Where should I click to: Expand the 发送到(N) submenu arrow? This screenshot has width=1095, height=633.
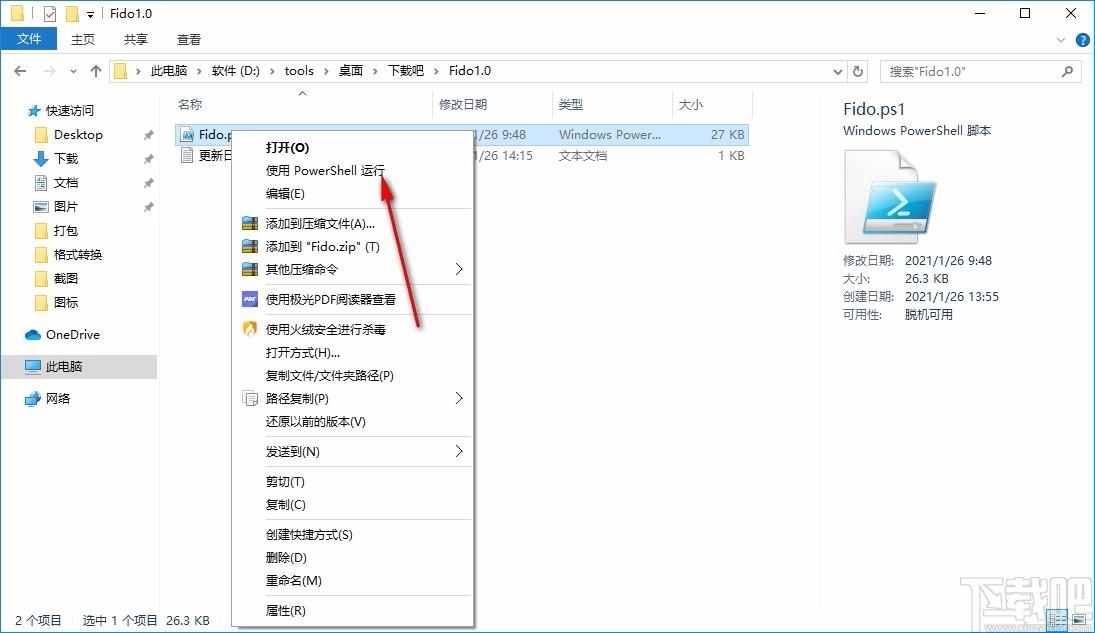[x=459, y=451]
